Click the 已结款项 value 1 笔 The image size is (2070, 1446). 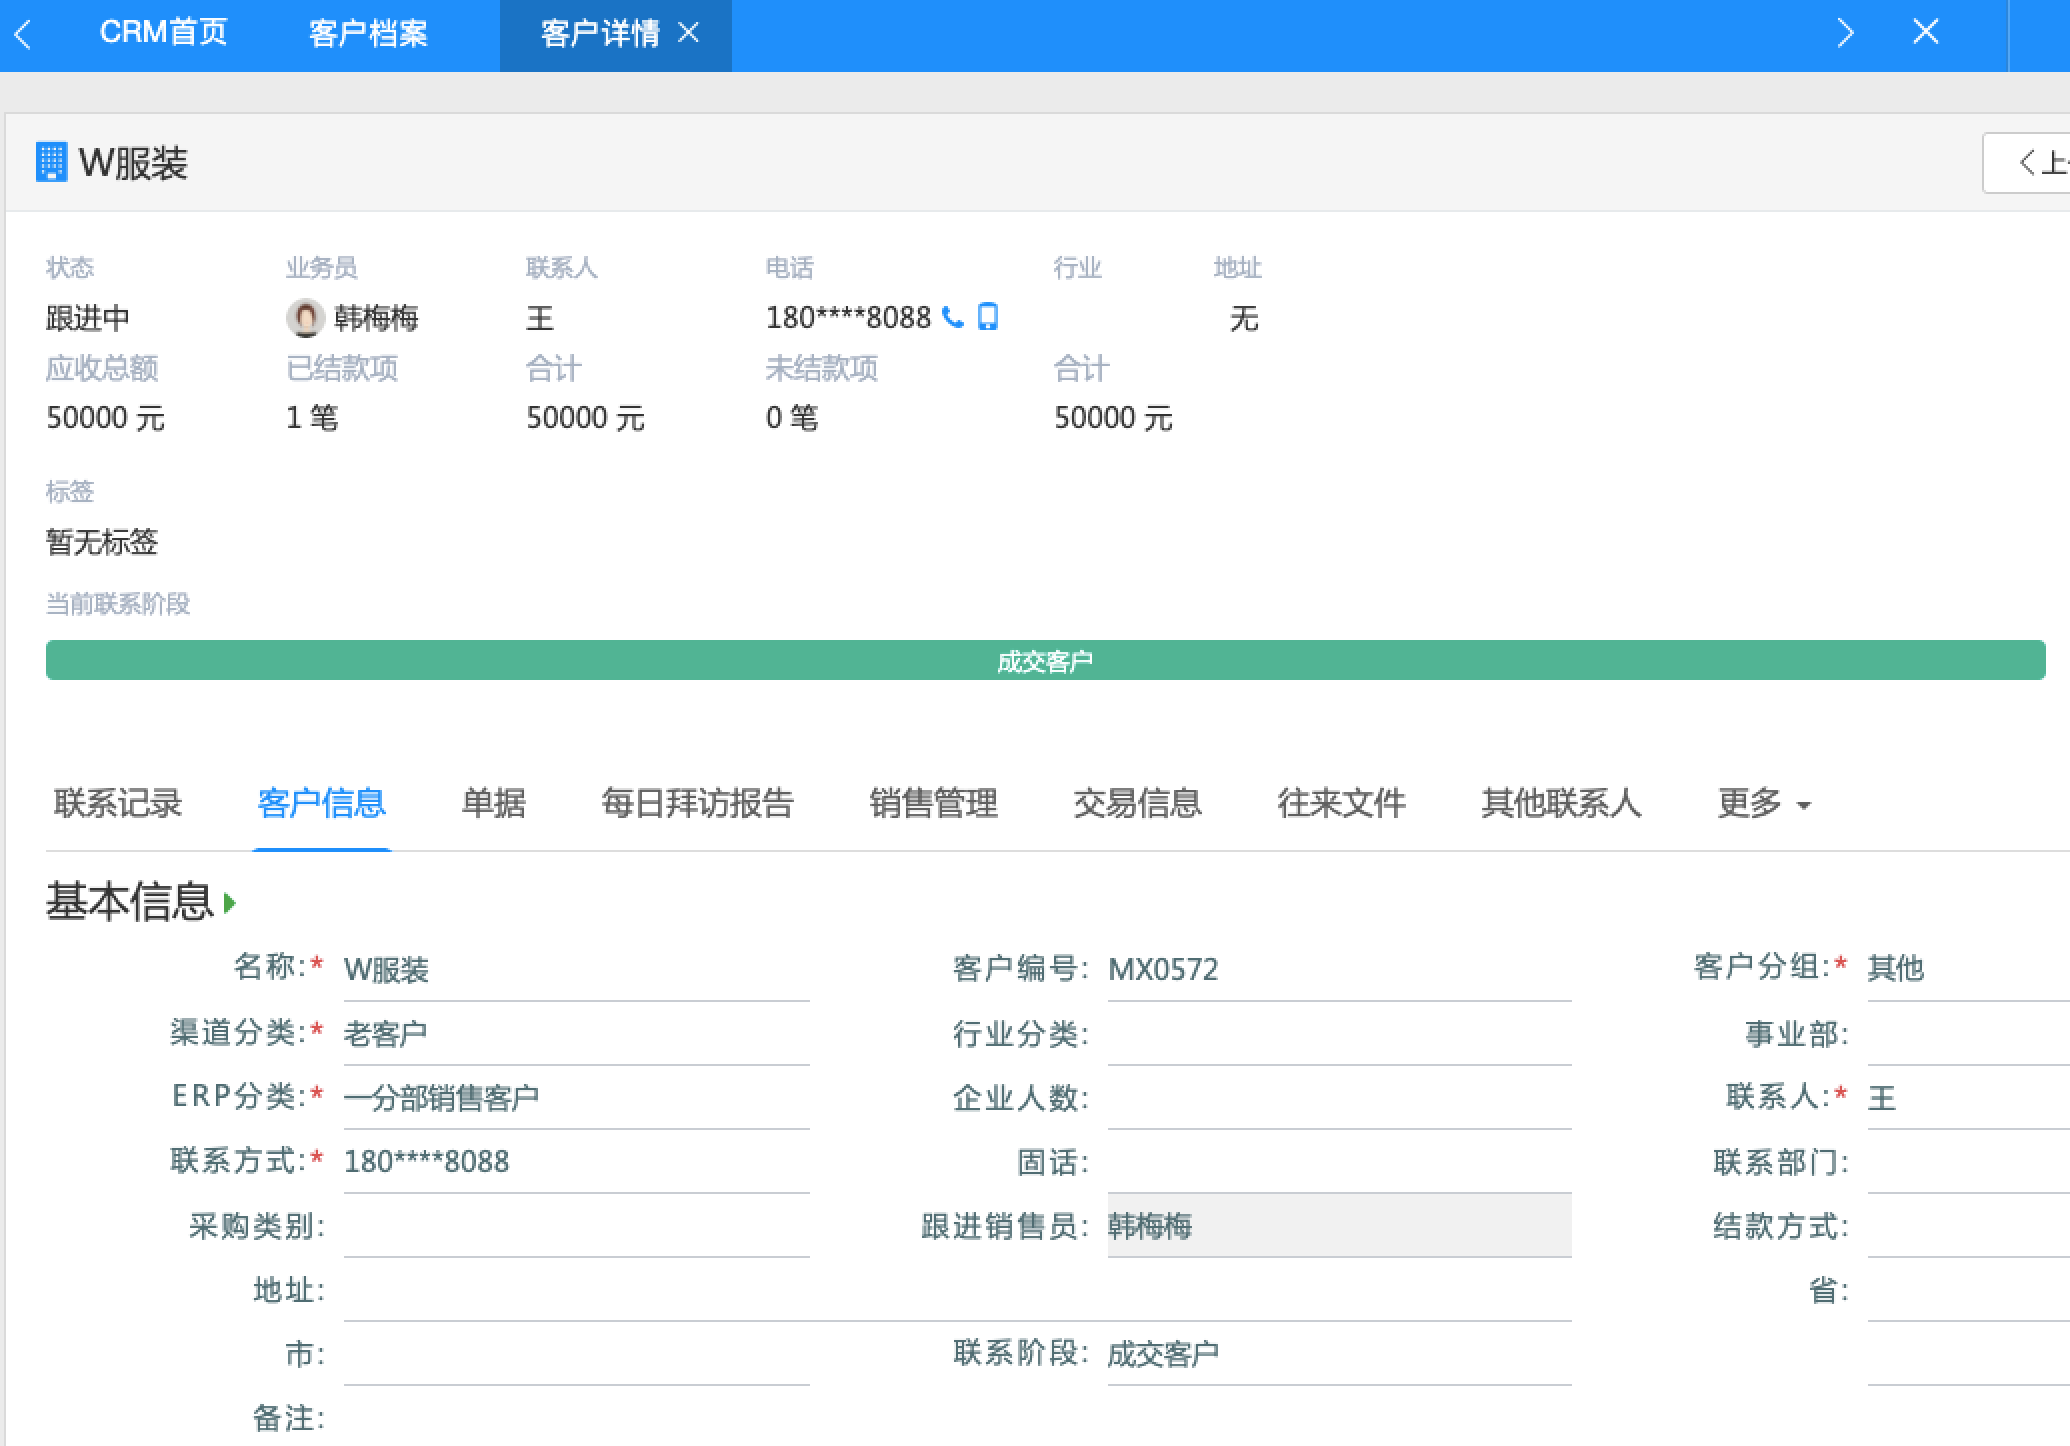pyautogui.click(x=312, y=417)
